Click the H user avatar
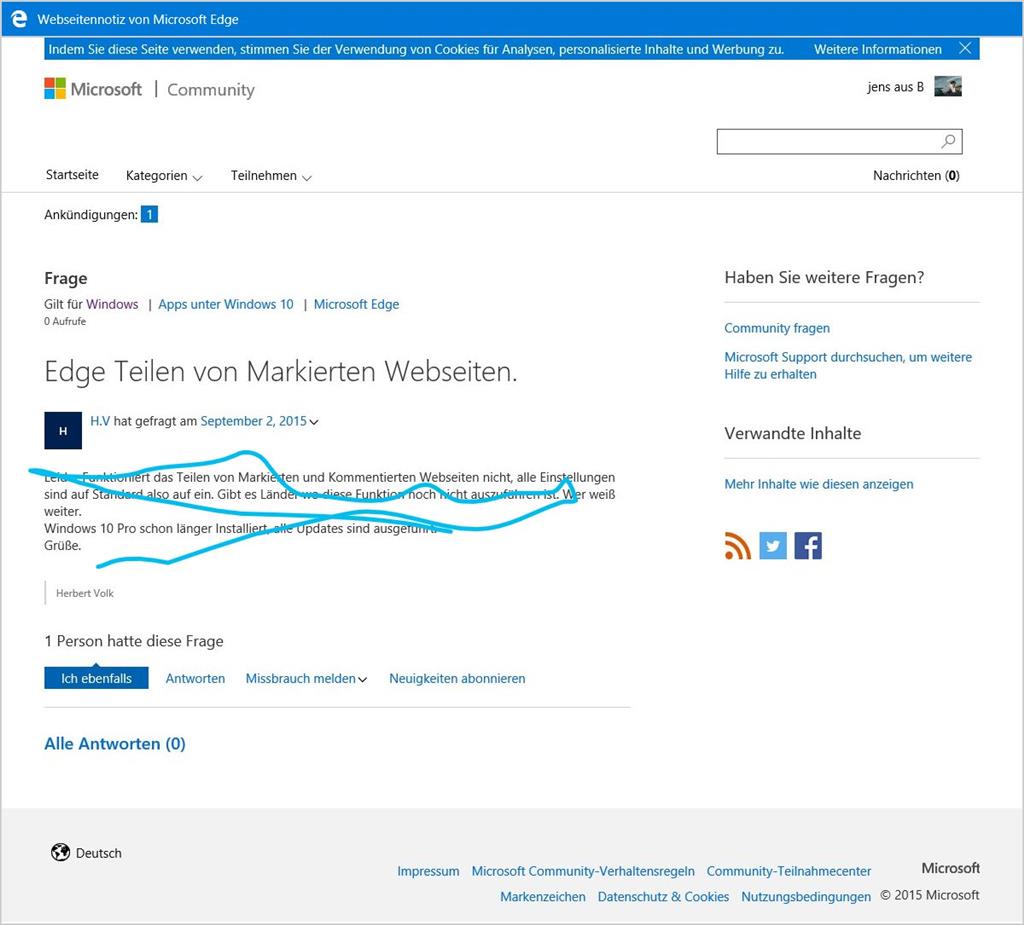Viewport: 1024px width, 925px height. pyautogui.click(x=63, y=430)
